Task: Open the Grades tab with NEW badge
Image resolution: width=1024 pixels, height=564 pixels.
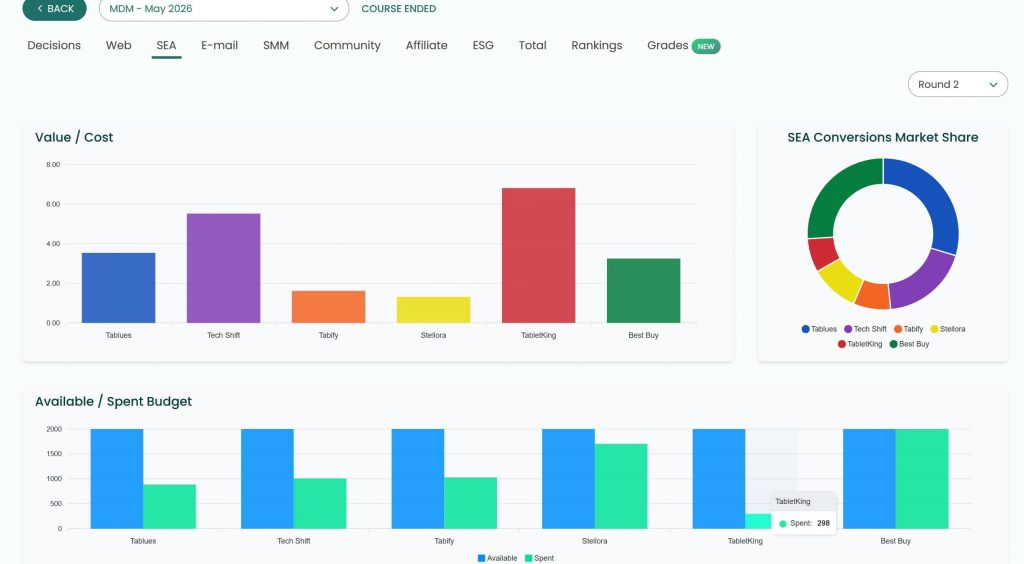Action: click(x=683, y=46)
